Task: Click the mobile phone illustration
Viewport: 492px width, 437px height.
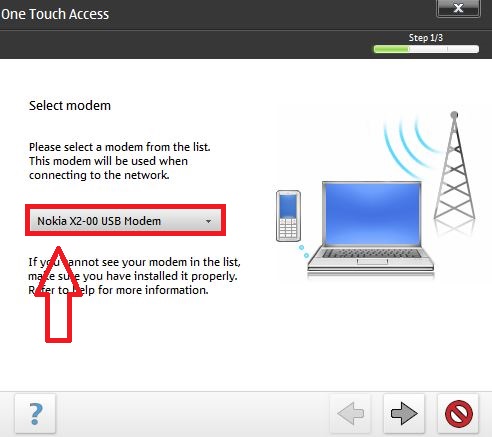Action: click(288, 216)
